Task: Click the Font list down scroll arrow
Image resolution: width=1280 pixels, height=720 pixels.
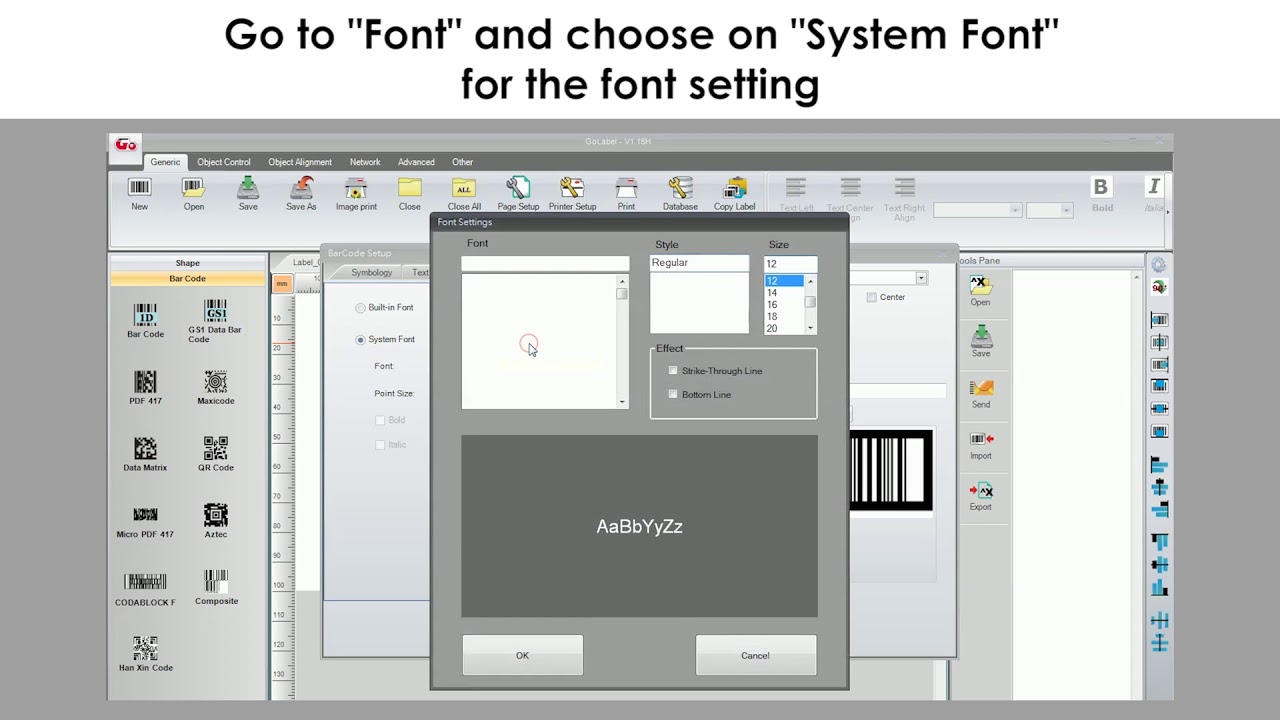Action: pyautogui.click(x=622, y=402)
